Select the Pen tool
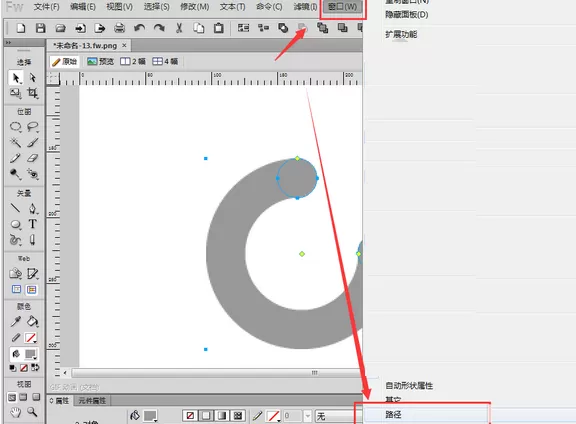 (33, 208)
